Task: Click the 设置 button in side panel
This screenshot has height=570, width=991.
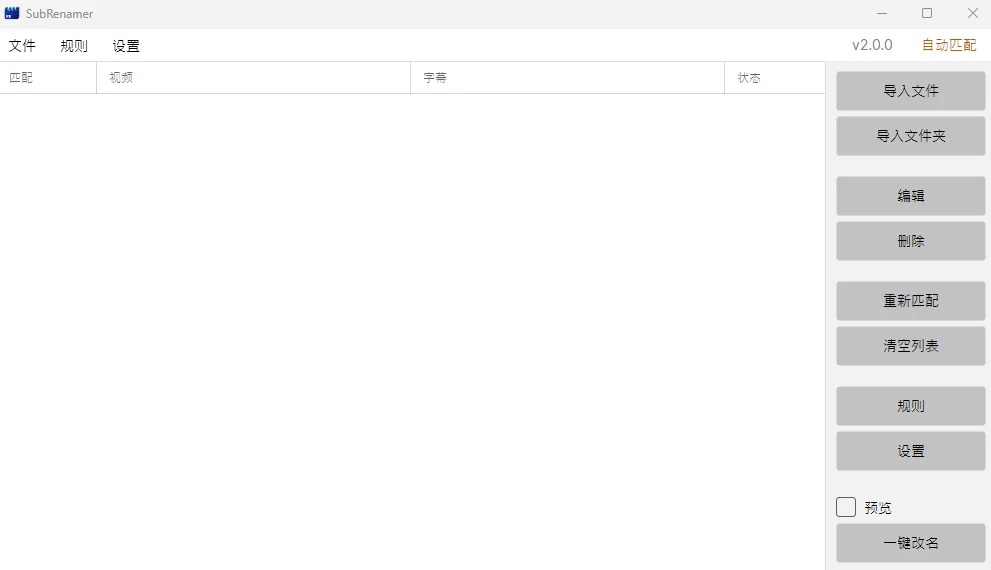Action: tap(910, 451)
